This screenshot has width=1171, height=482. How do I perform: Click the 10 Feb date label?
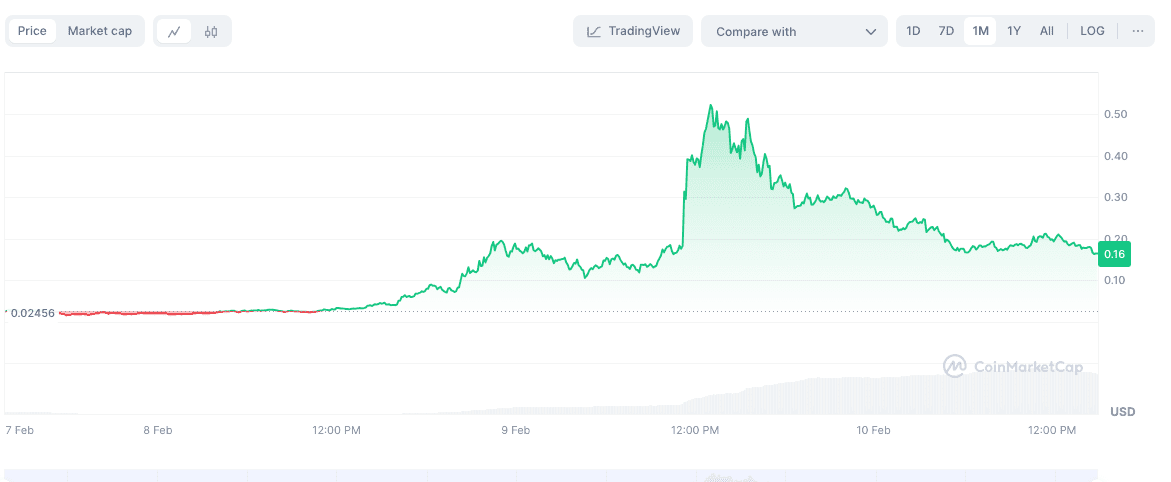click(x=873, y=430)
